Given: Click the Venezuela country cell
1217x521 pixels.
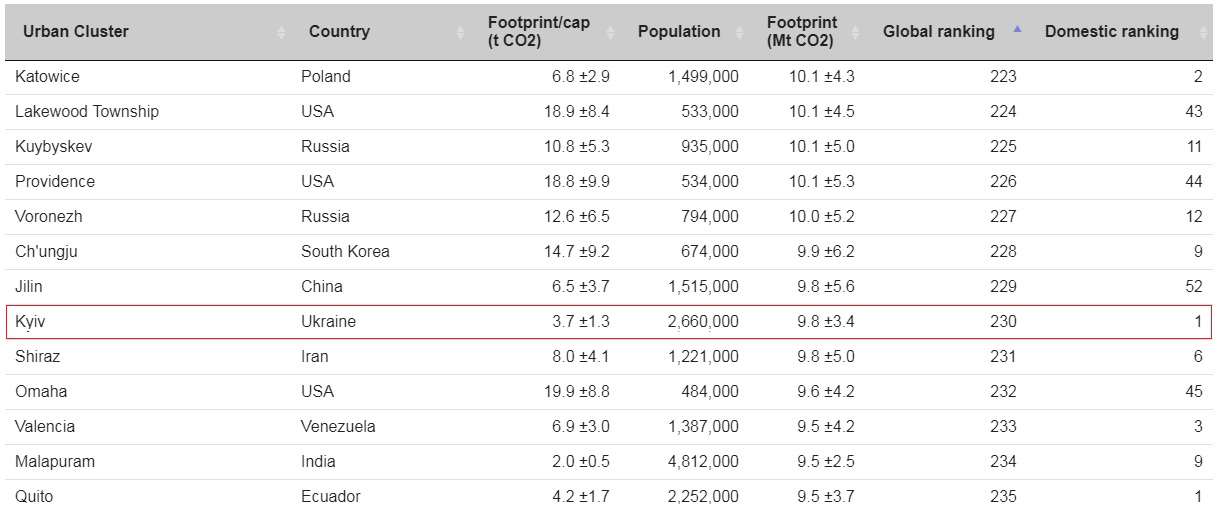Looking at the screenshot, I should pyautogui.click(x=338, y=427).
